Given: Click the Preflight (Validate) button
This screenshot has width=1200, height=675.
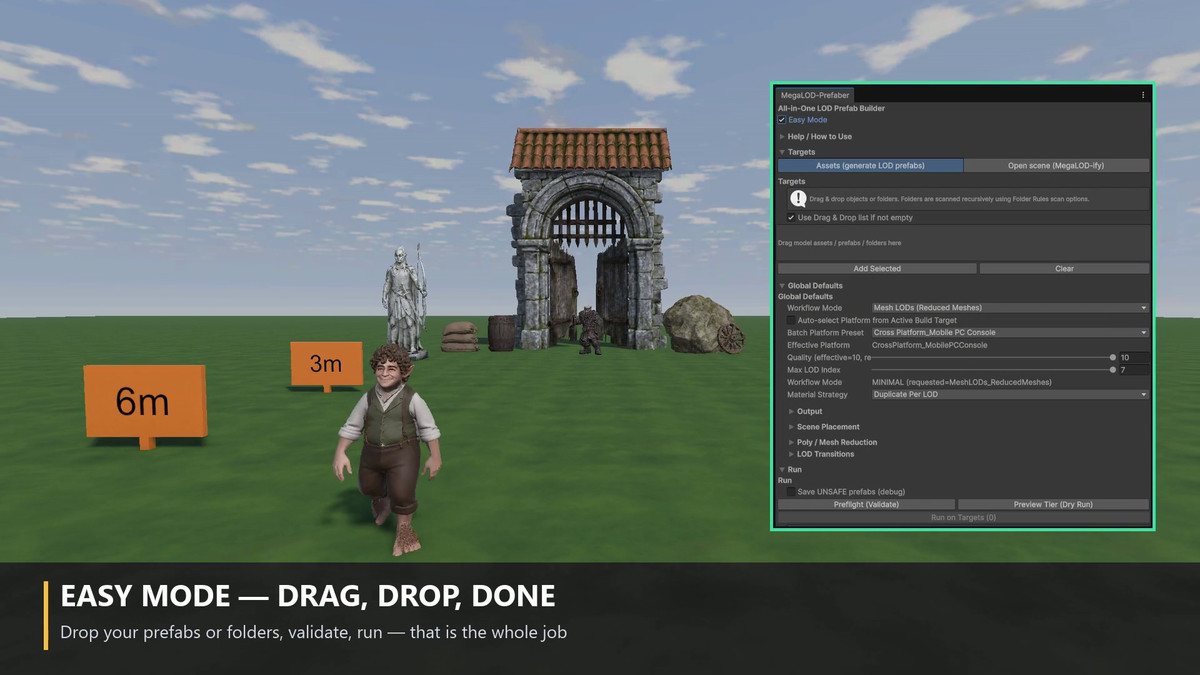Looking at the screenshot, I should tap(866, 504).
